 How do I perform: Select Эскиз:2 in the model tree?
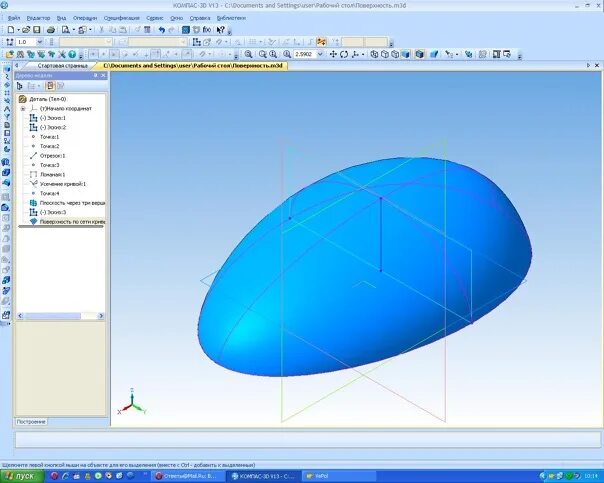coord(53,127)
